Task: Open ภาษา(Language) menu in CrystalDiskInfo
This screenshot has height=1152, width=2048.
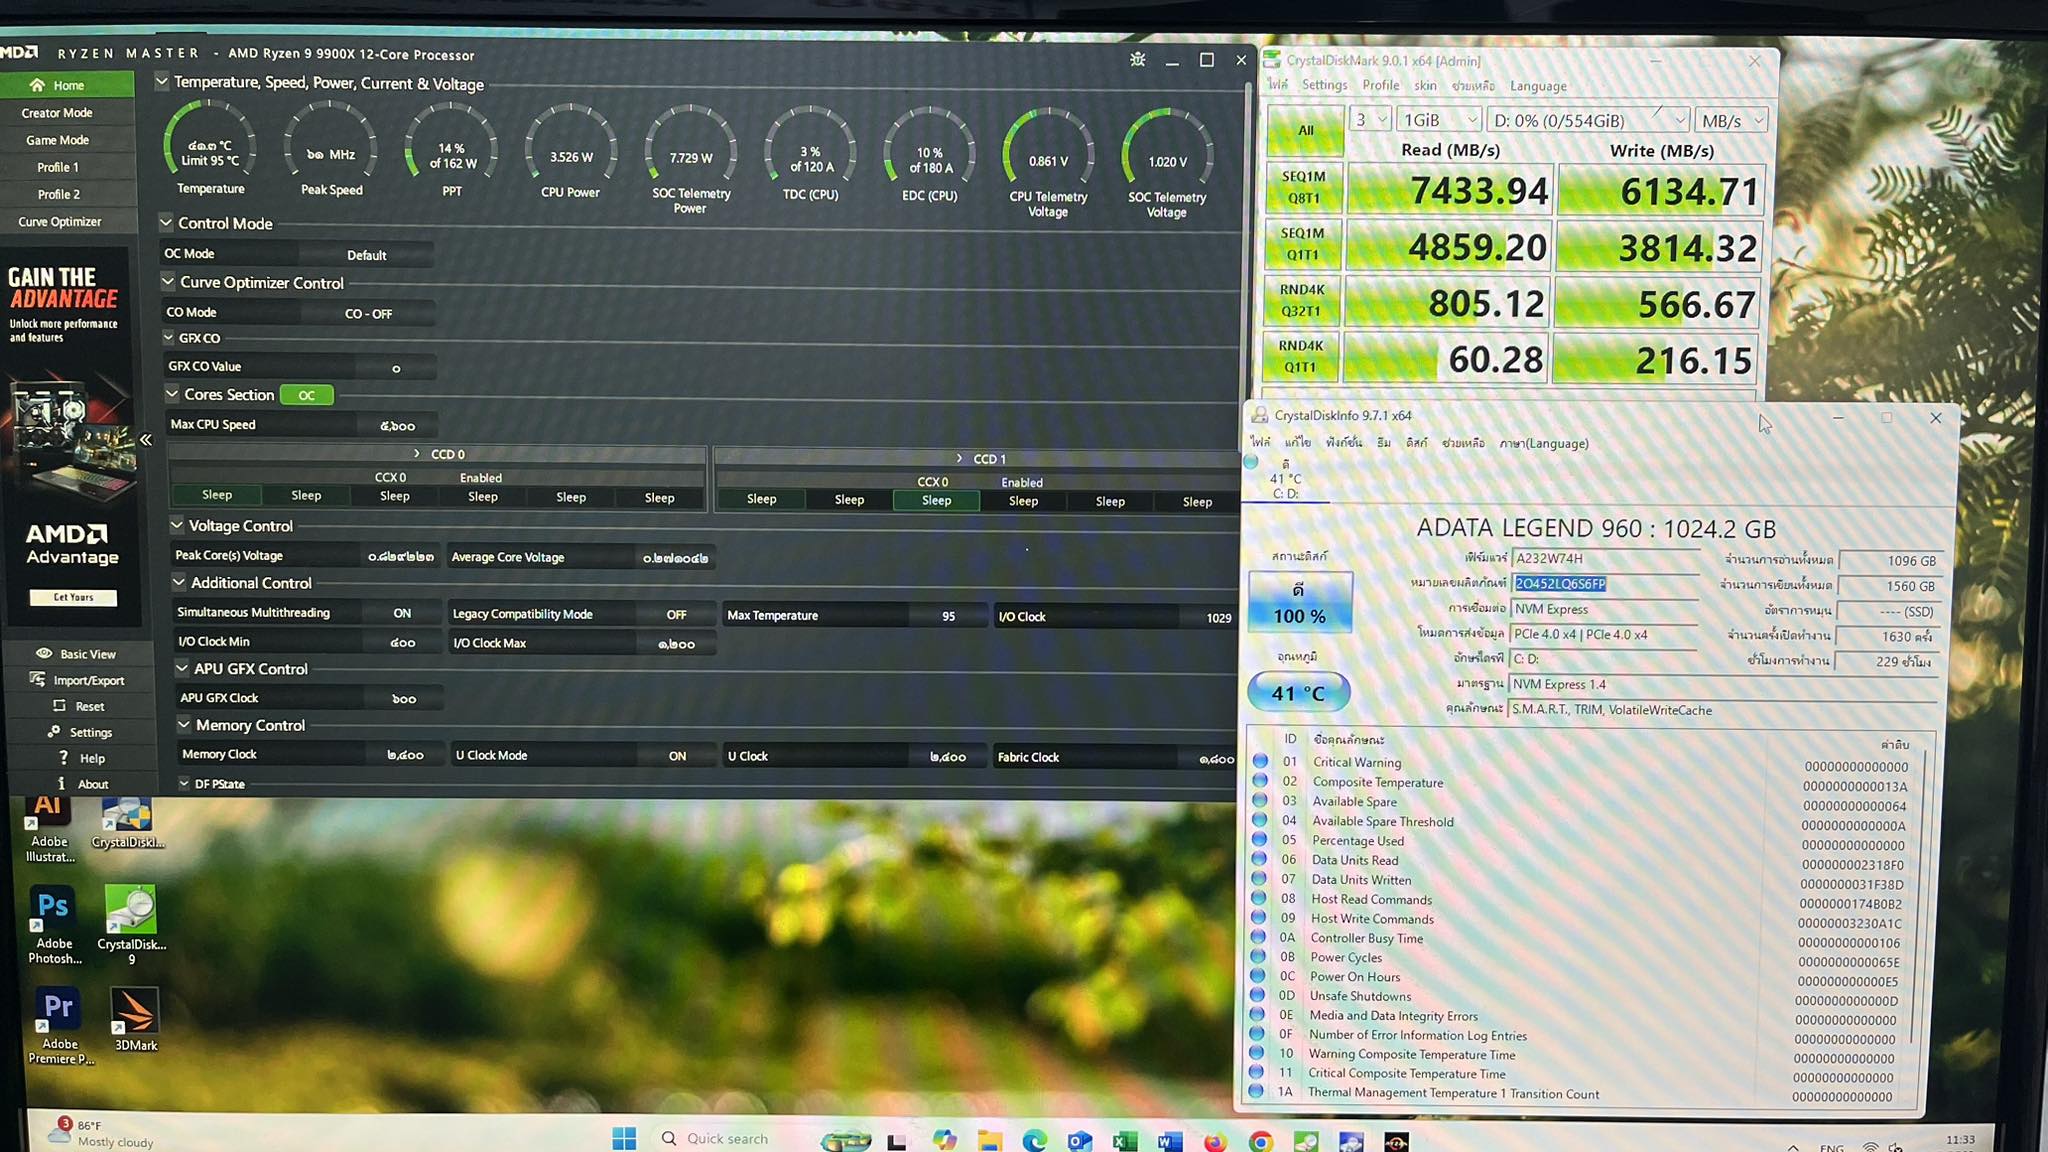Action: pyautogui.click(x=1543, y=444)
